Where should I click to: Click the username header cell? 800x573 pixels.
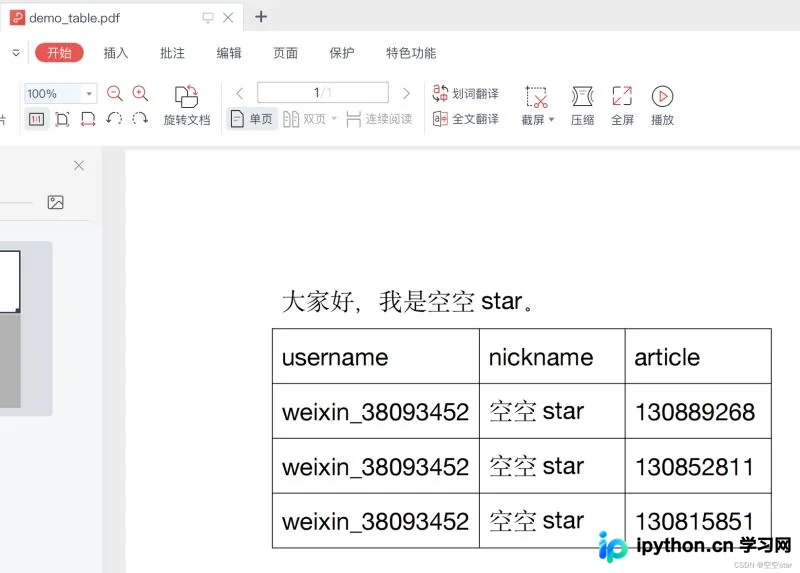(x=376, y=357)
